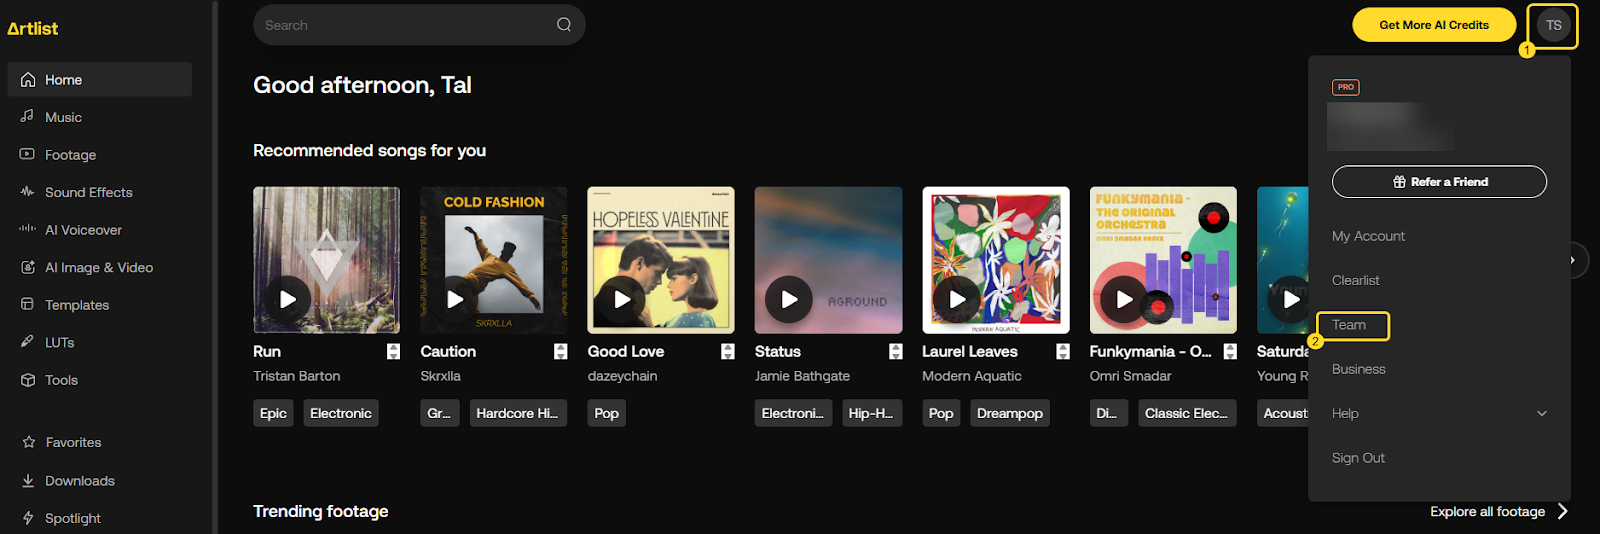1600x534 pixels.
Task: Go to AI Voiceover section
Action: click(x=83, y=230)
